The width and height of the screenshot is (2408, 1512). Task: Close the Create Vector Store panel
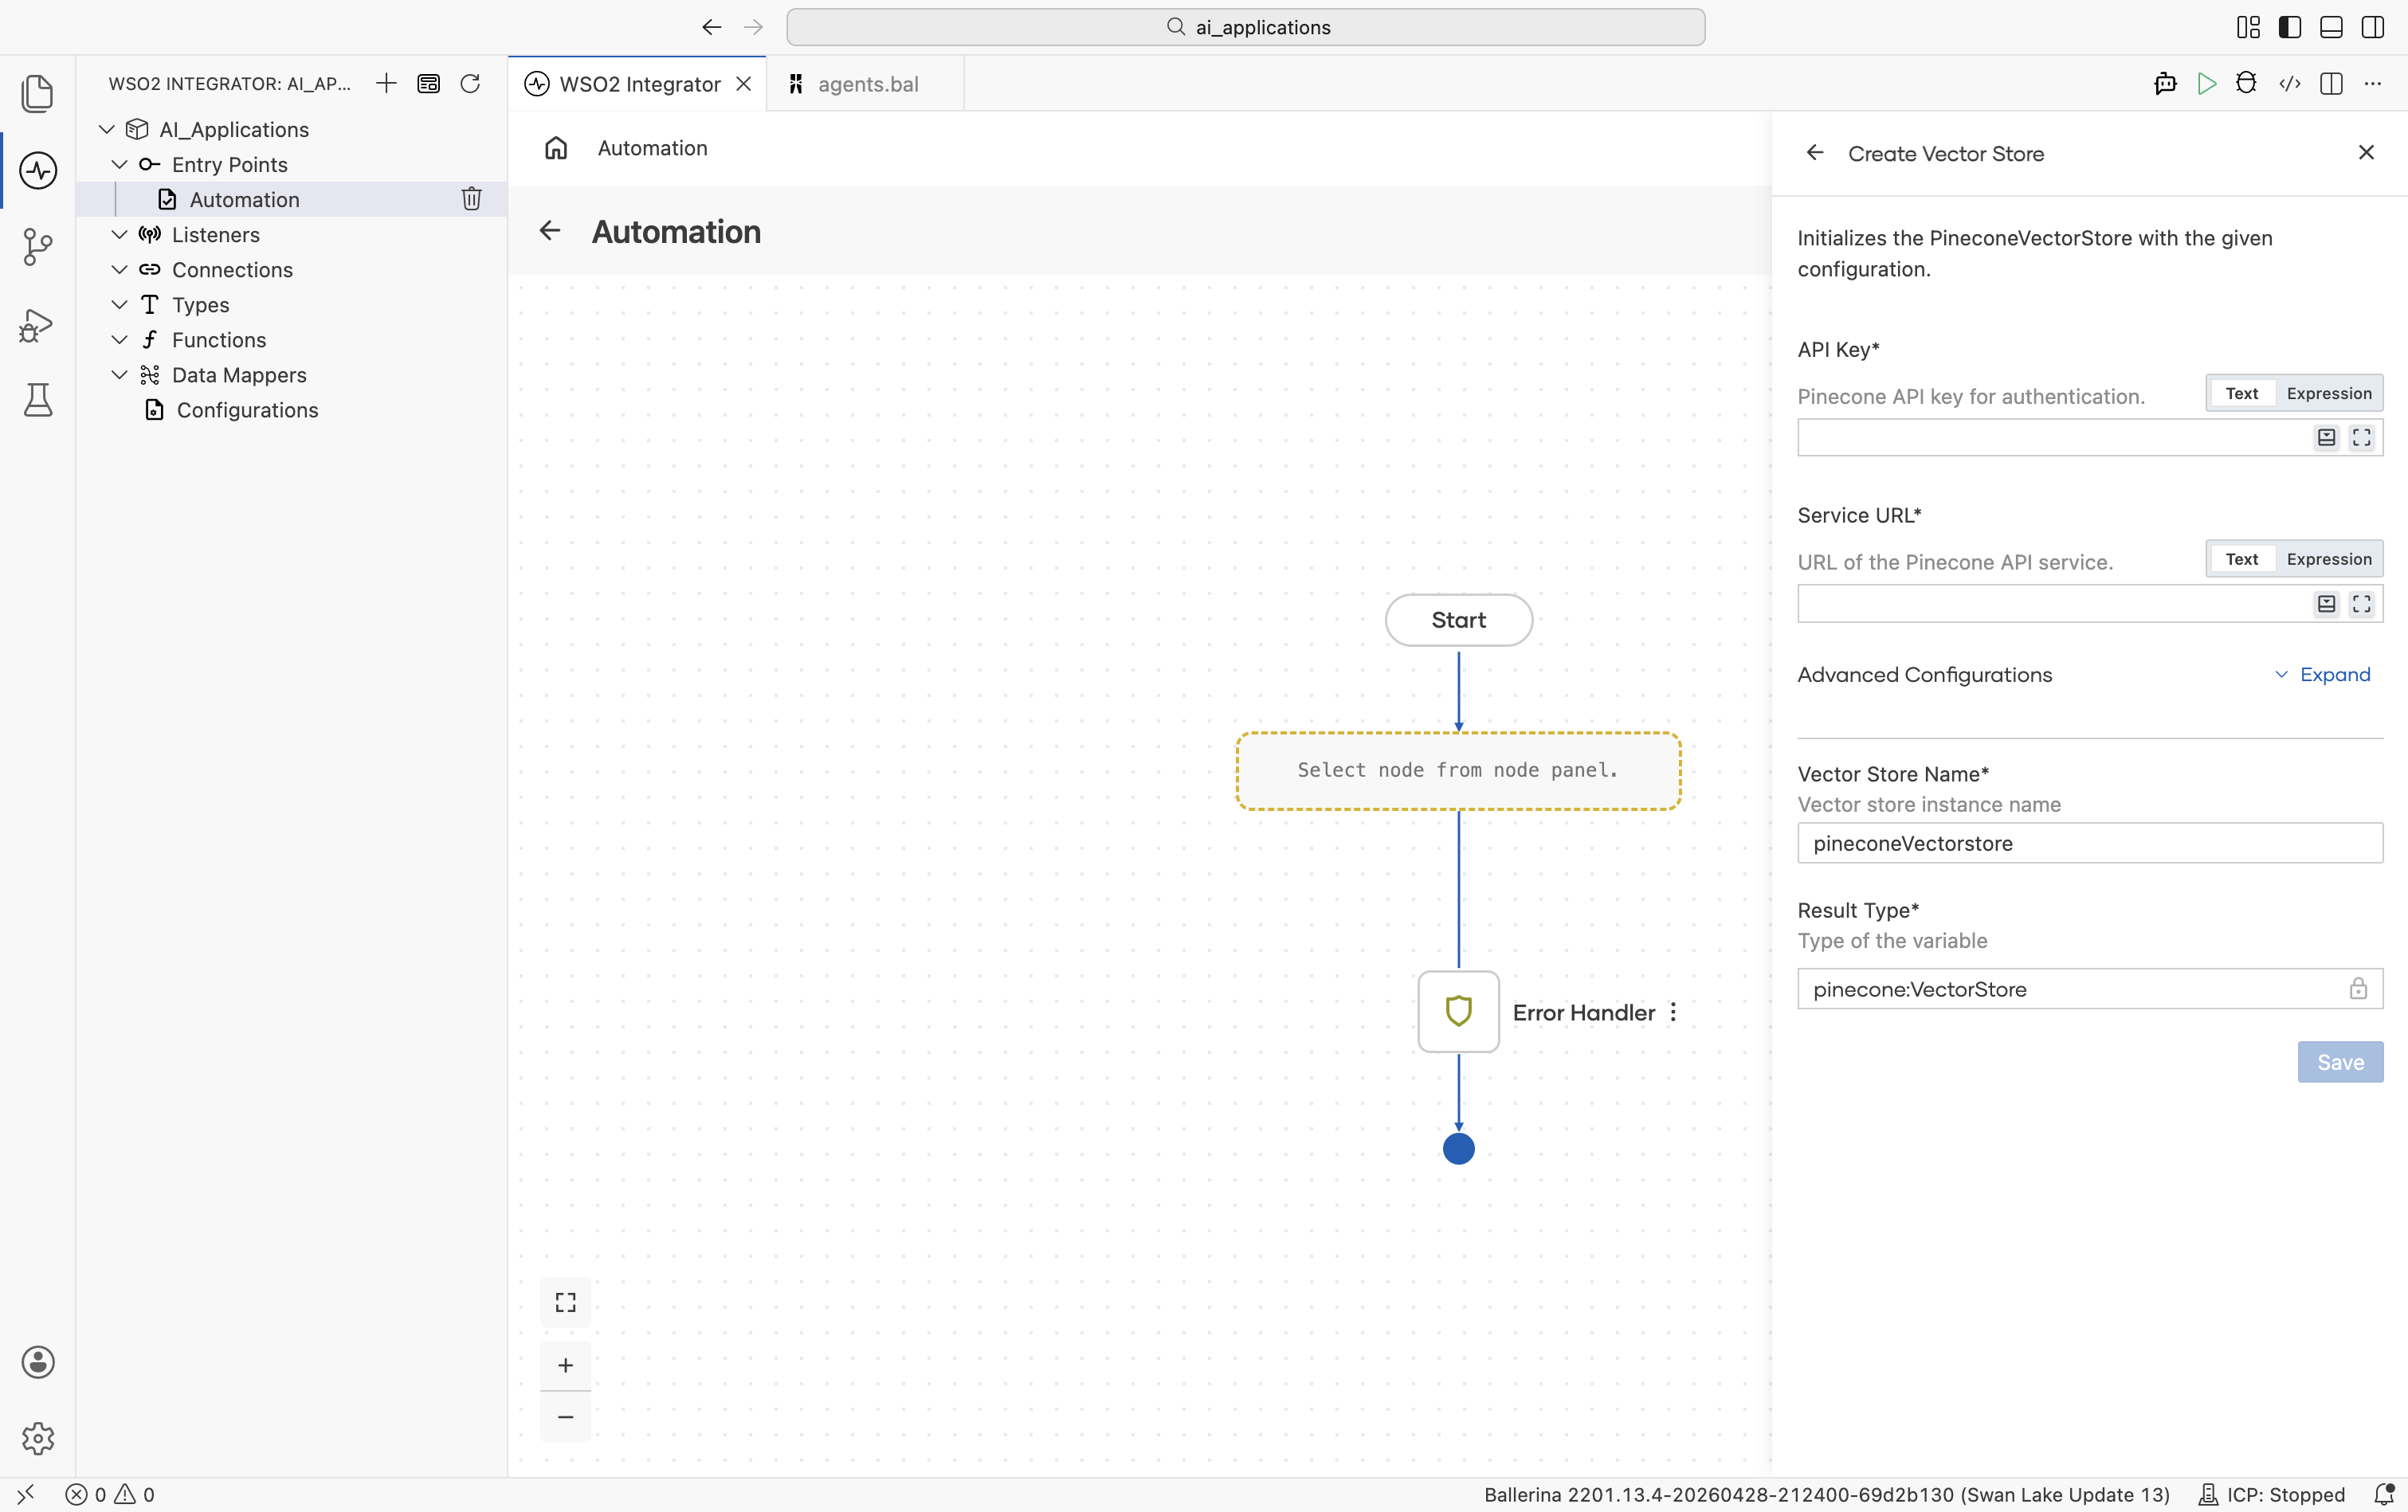(x=2366, y=152)
